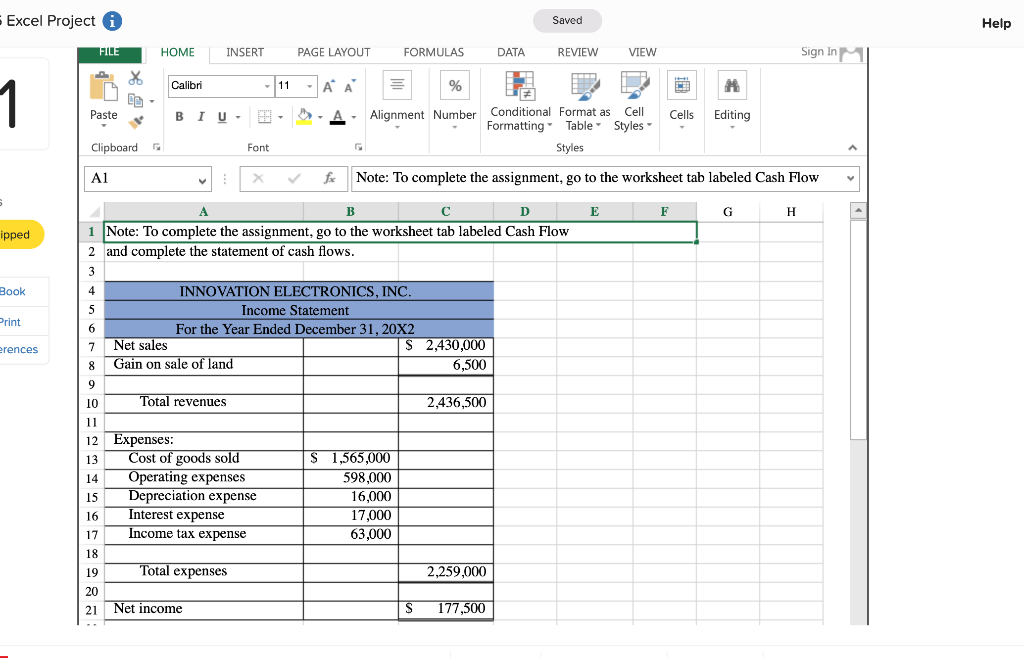Open the Help link
Image resolution: width=1024 pixels, height=658 pixels.
coord(996,23)
